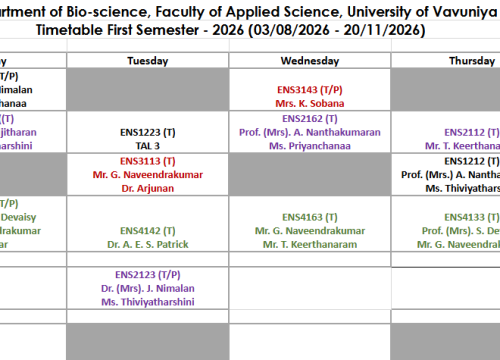Image resolution: width=500 pixels, height=360 pixels.
Task: Select the ENS4163 (T) Wednesday cell
Action: [310, 224]
